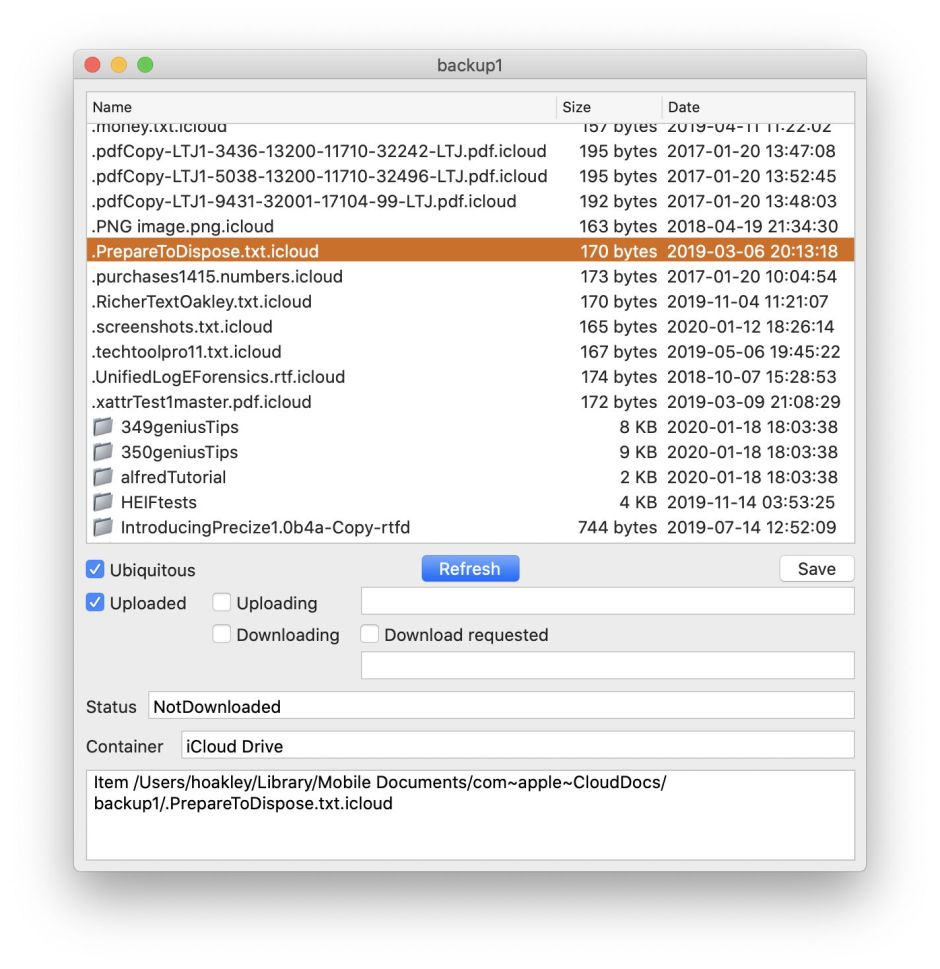The height and width of the screenshot is (969, 940).
Task: Click the Status text field
Action: (x=500, y=706)
